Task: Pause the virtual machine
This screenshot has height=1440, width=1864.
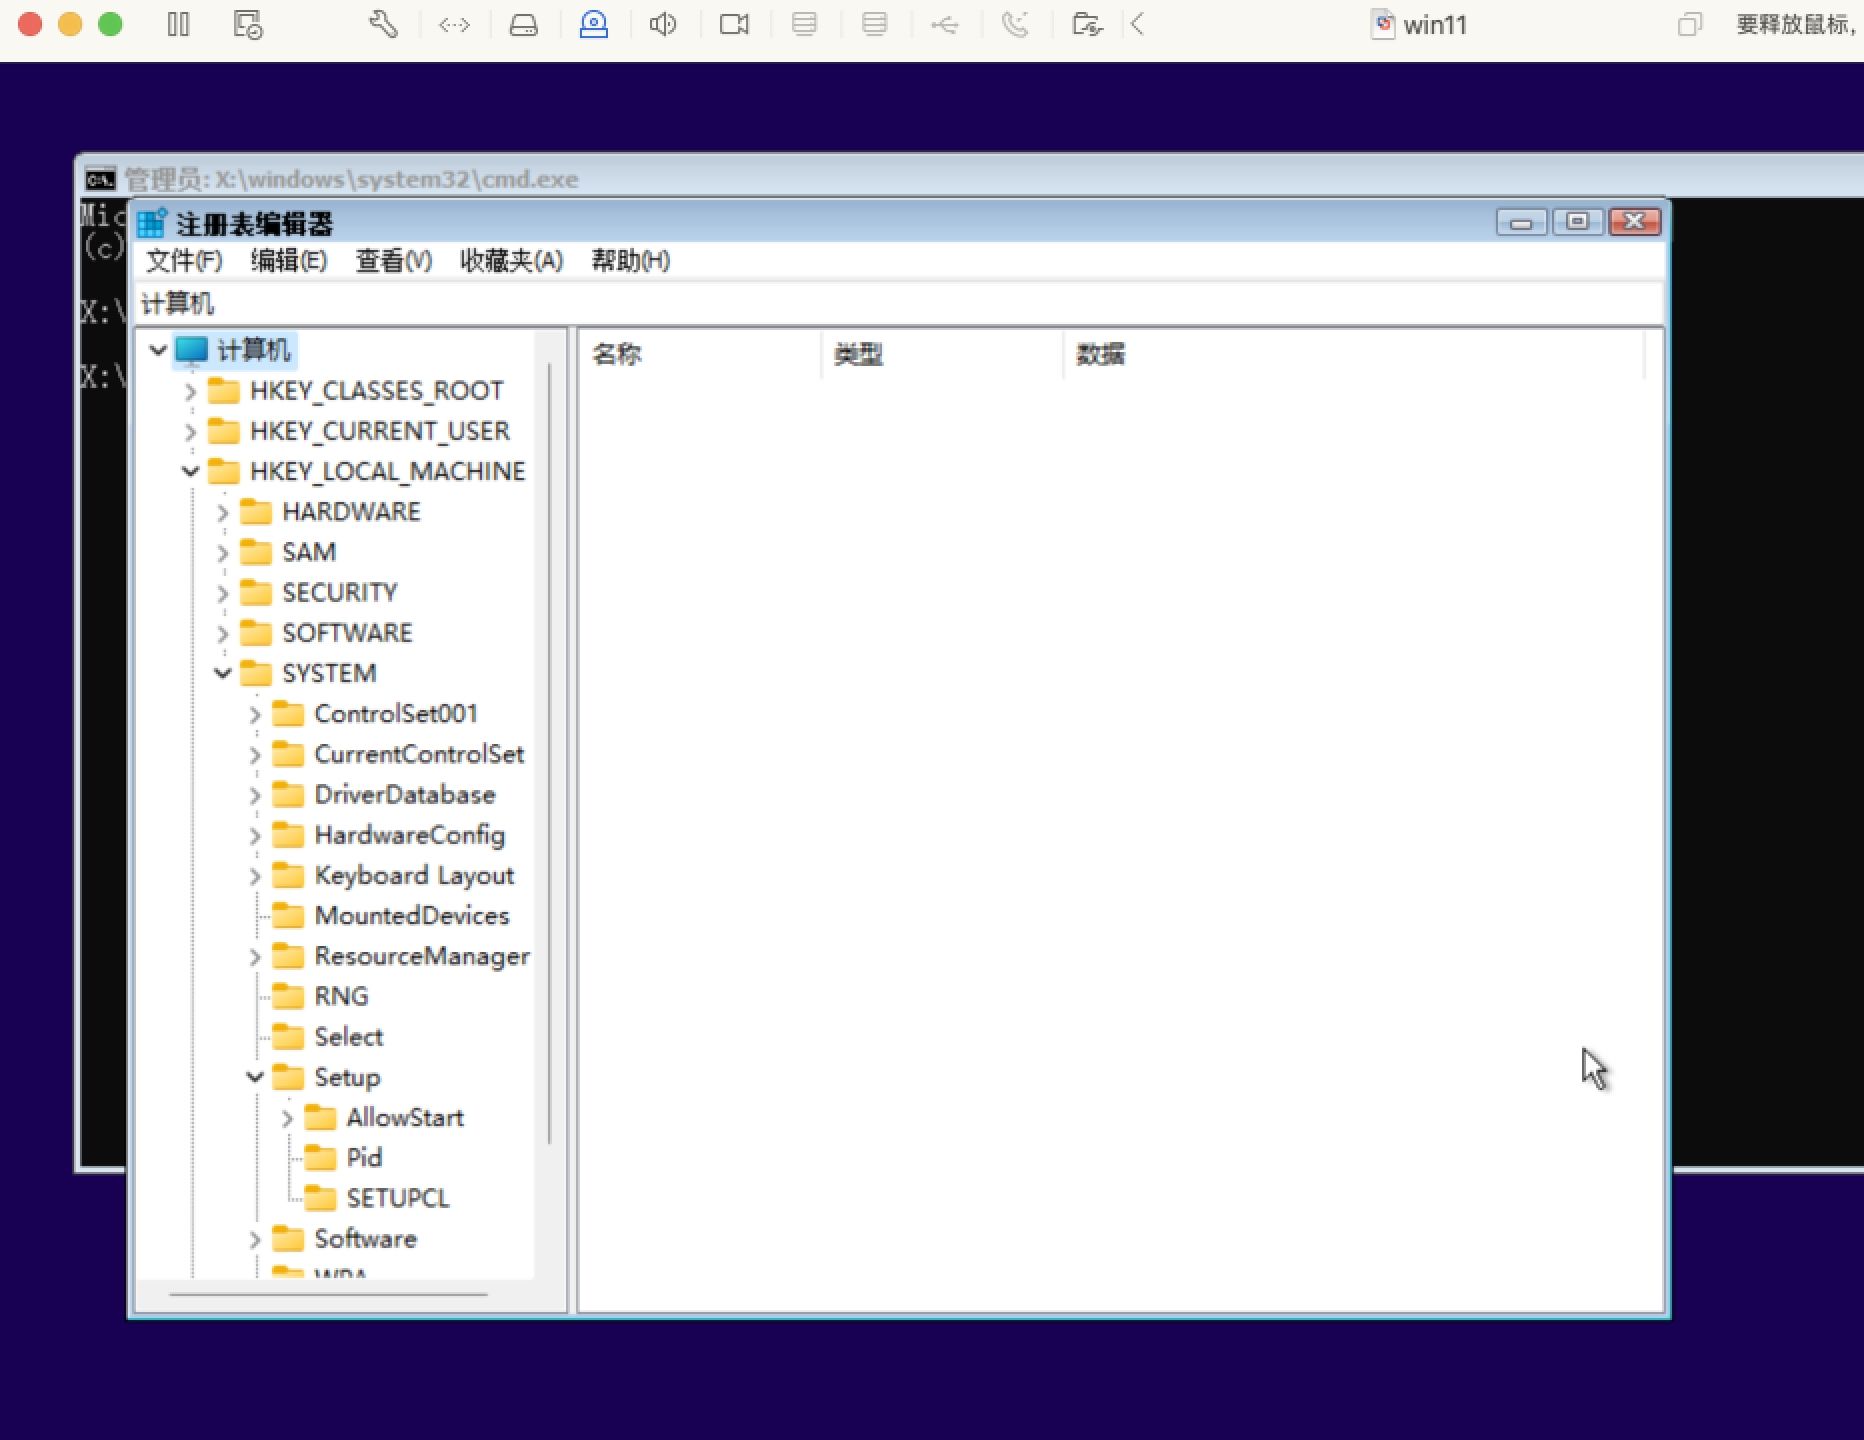Action: (178, 24)
